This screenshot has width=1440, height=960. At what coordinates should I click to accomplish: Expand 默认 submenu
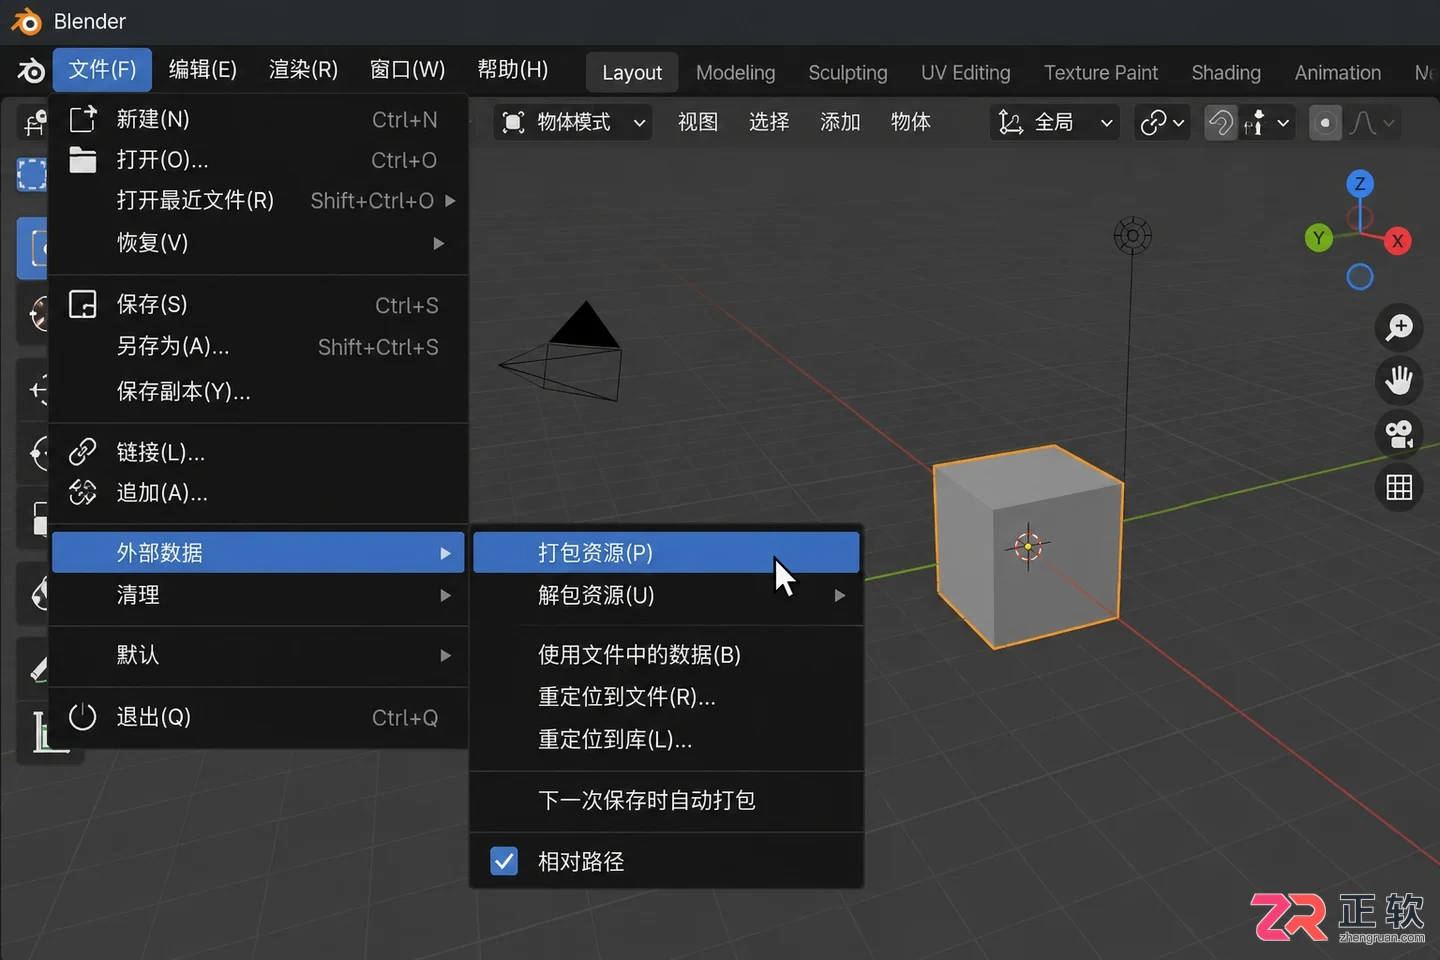(258, 655)
